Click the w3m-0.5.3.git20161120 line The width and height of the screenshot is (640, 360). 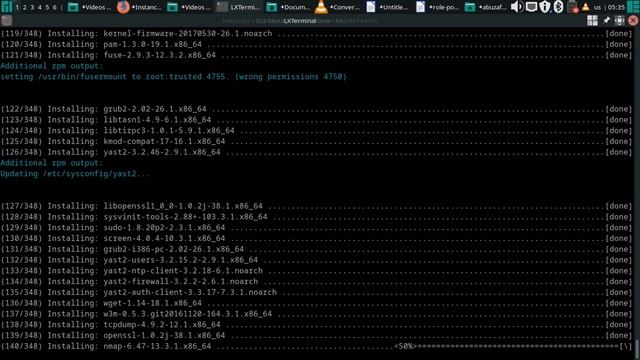(316, 314)
